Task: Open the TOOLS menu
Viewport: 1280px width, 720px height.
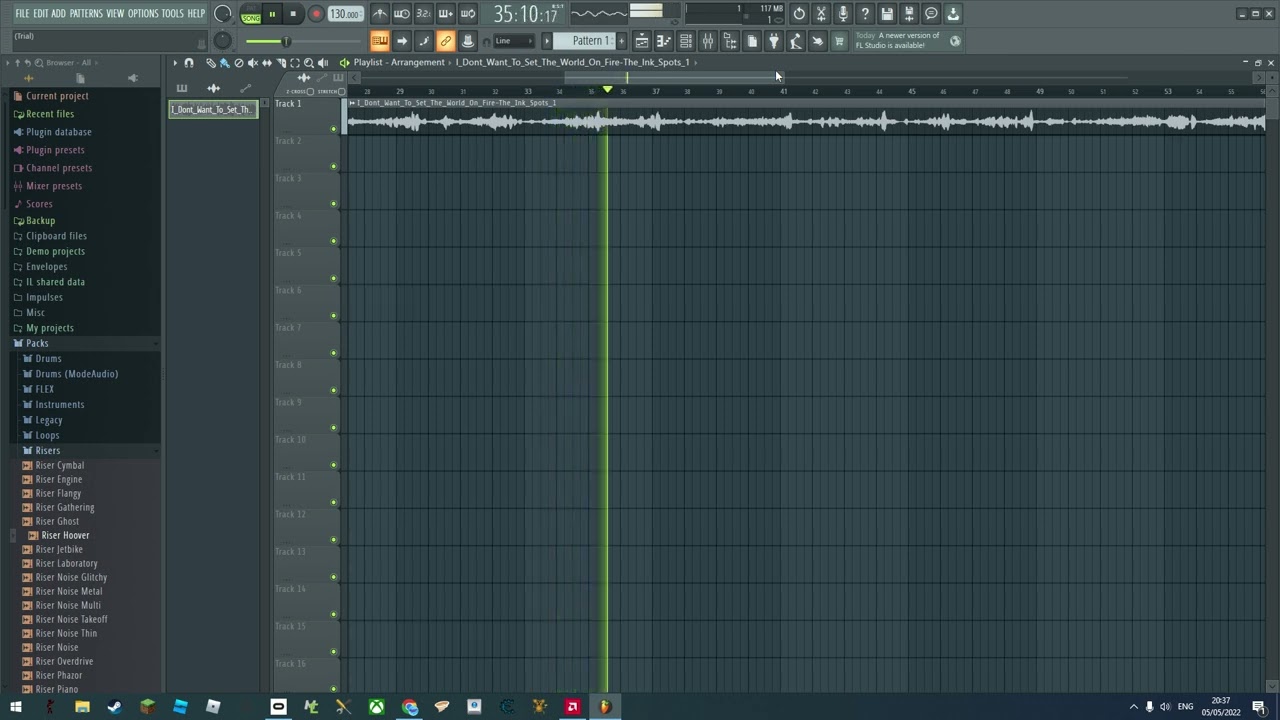Action: click(173, 14)
